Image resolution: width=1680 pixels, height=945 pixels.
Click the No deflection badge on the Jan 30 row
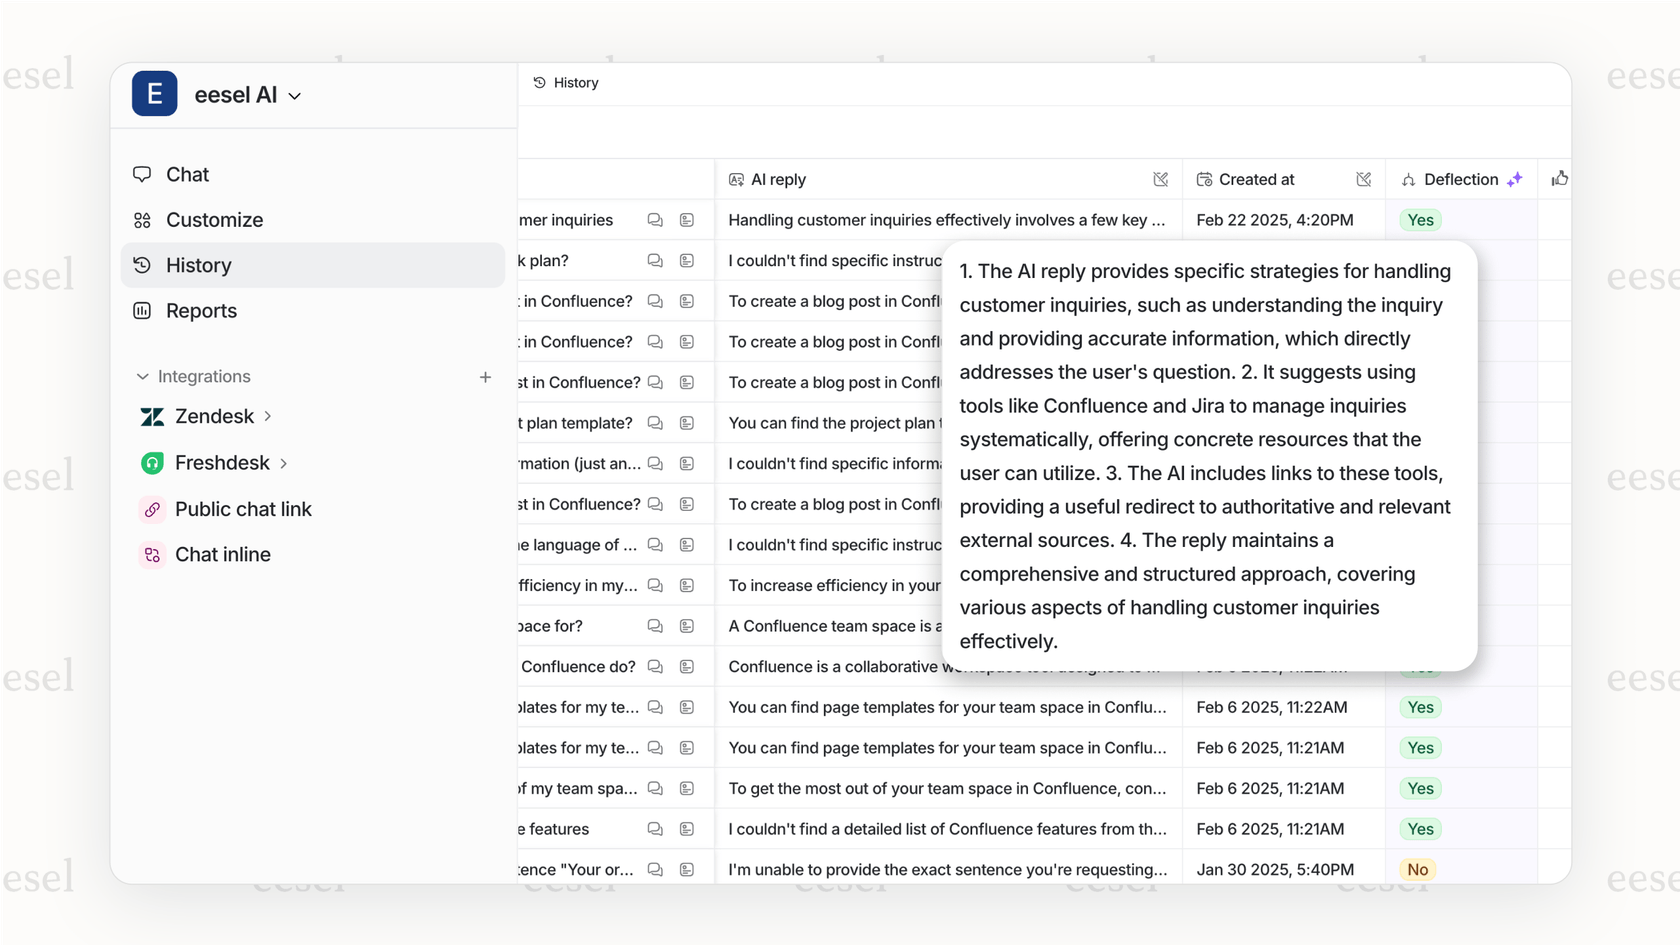click(x=1417, y=869)
